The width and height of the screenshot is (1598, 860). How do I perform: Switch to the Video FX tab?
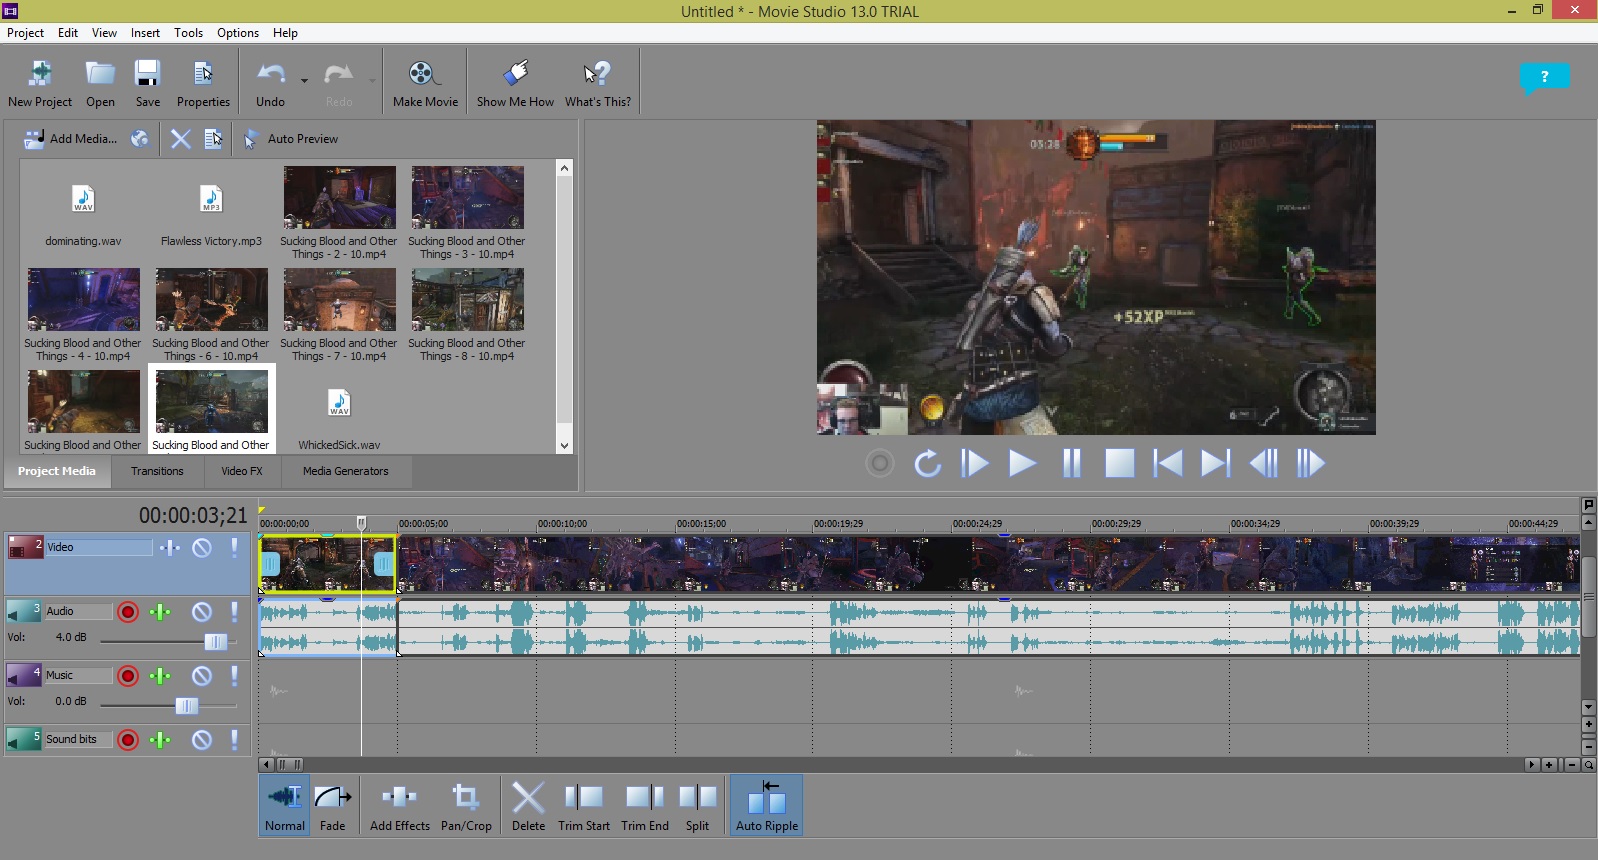(242, 471)
